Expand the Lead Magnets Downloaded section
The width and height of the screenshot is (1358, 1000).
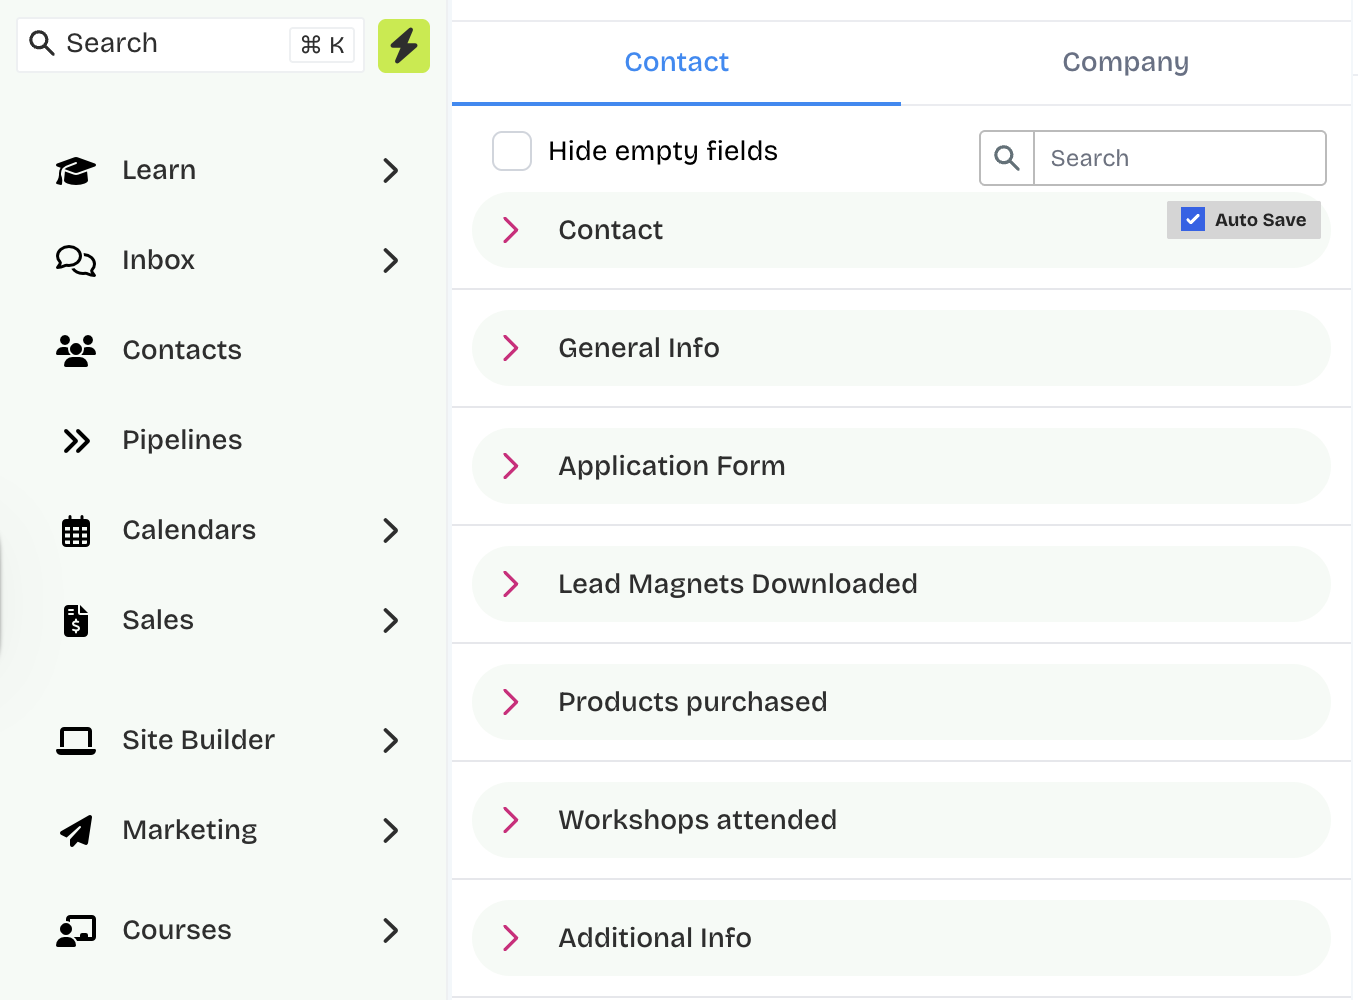pyautogui.click(x=511, y=584)
